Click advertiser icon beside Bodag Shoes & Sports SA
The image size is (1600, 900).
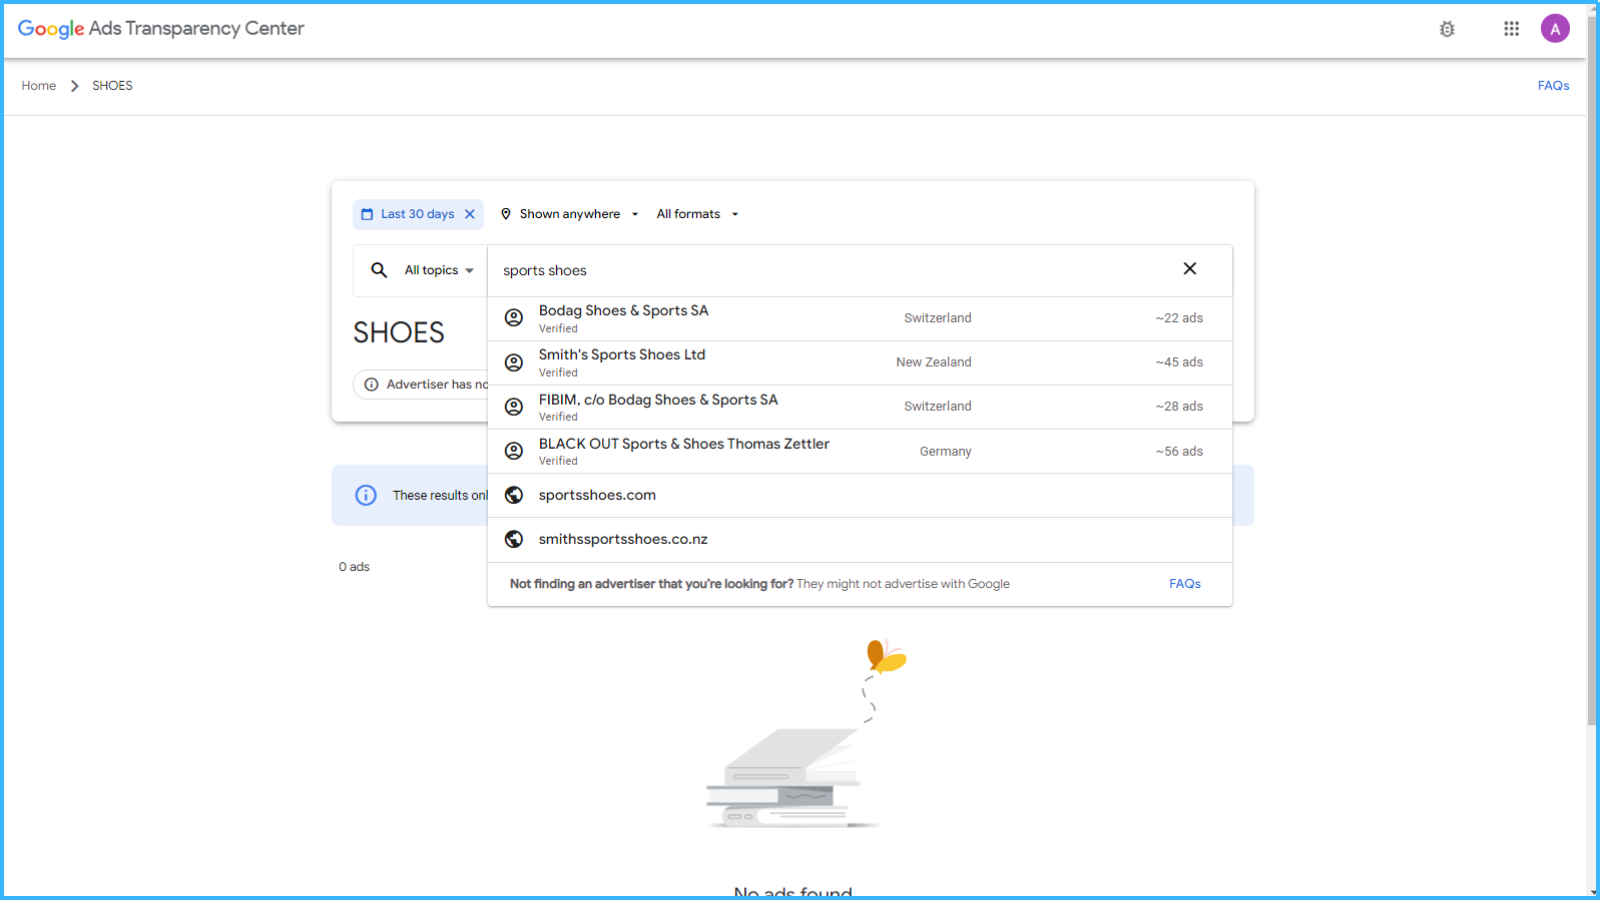(x=514, y=318)
